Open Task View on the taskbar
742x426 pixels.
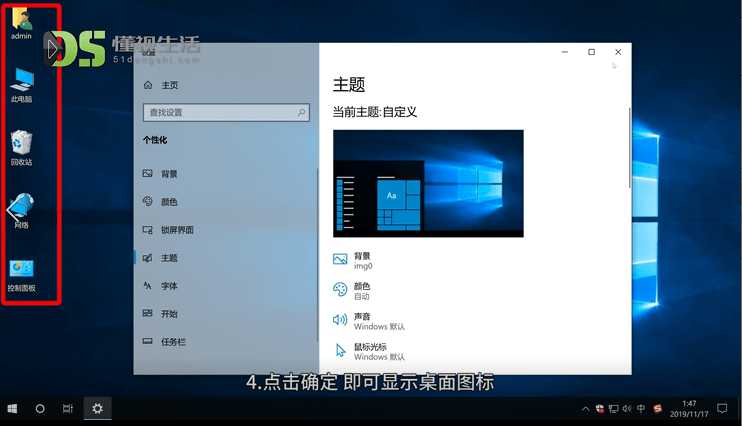[68, 408]
